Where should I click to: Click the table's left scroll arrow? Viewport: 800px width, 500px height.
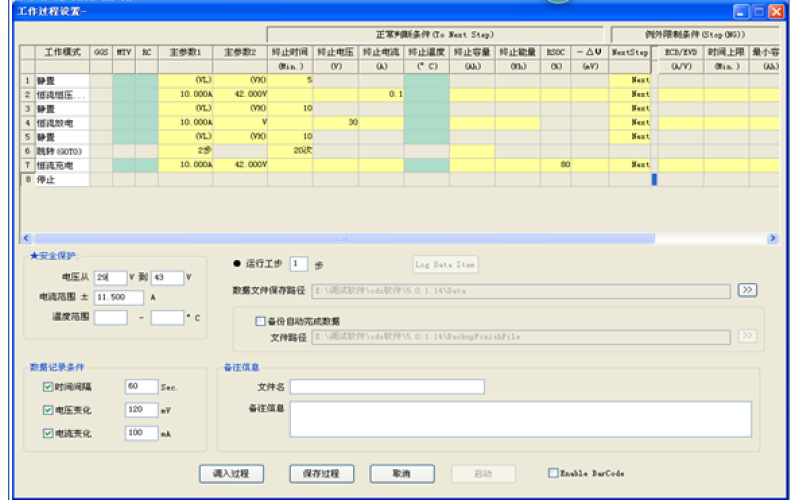pyautogui.click(x=27, y=238)
